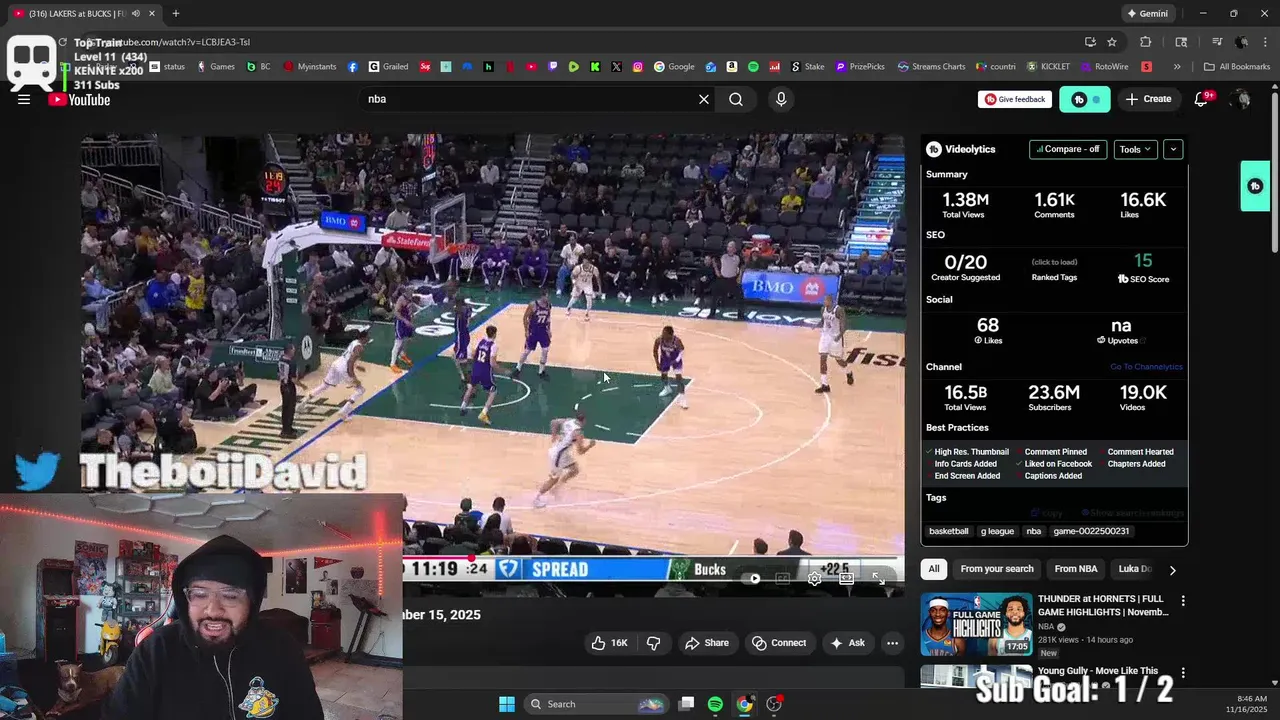Share the video
The image size is (1280, 720).
707,643
